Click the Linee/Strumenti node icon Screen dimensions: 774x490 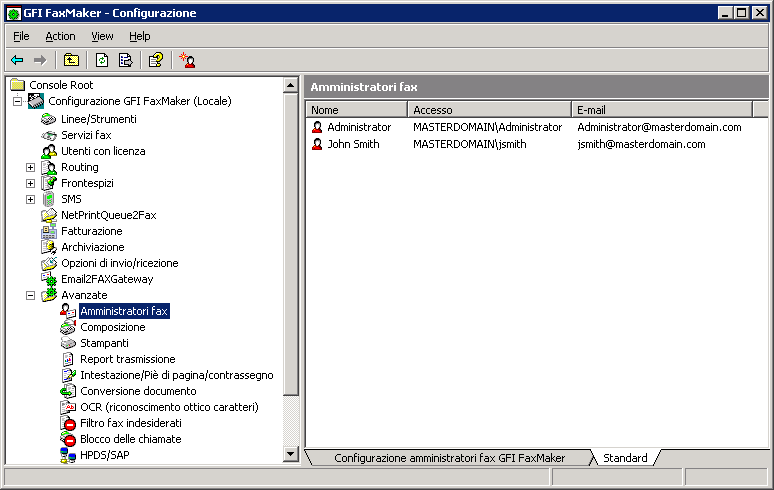coord(48,119)
